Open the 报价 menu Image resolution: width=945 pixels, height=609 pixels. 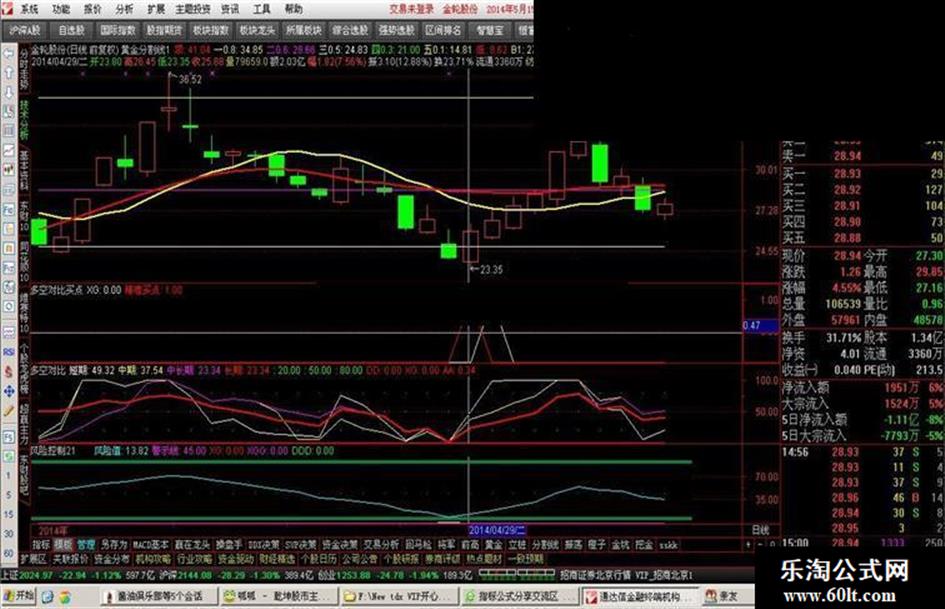pos(93,9)
